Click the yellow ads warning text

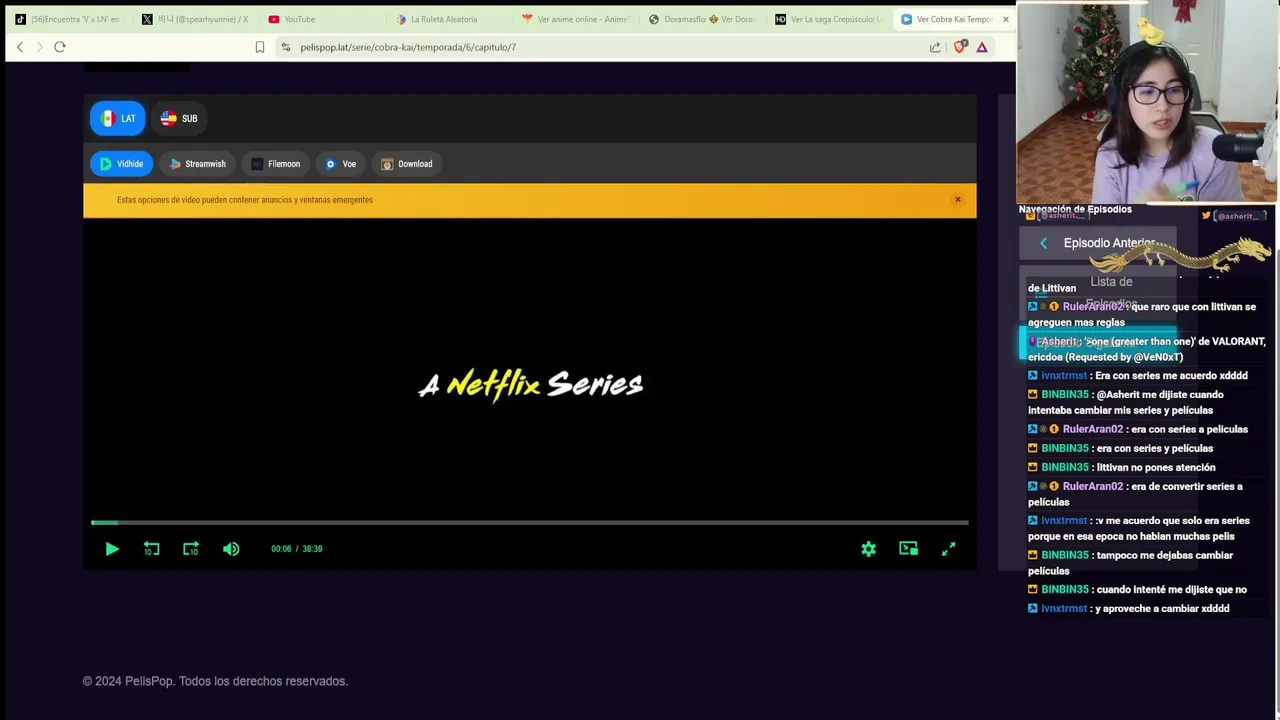click(x=245, y=200)
